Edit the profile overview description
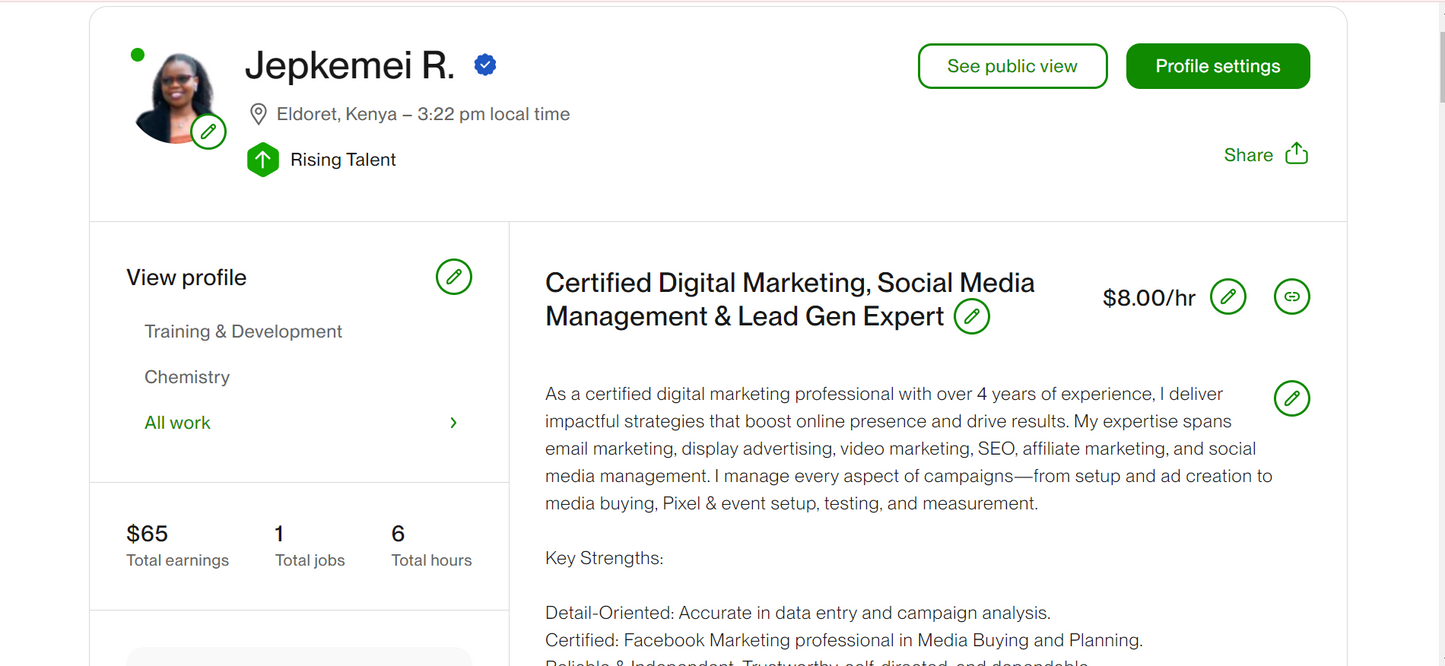 1291,398
